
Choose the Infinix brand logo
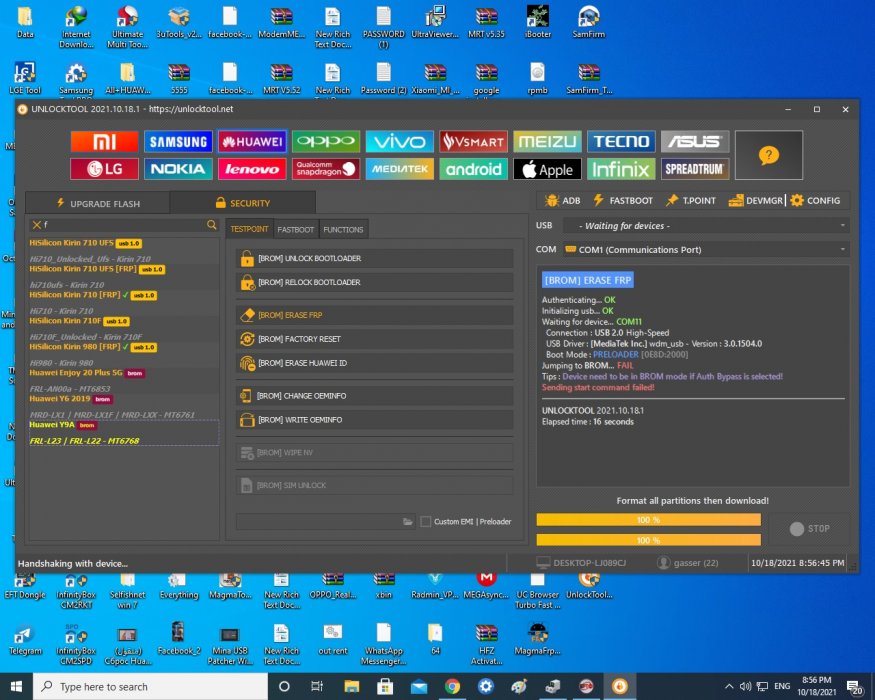point(621,169)
